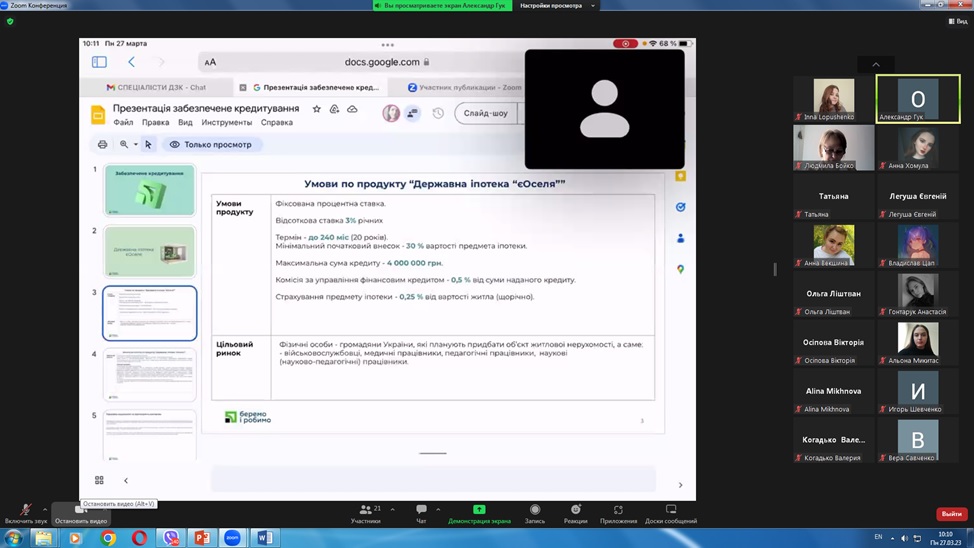Viewport: 974px width, 548px height.
Task: Open Opera browser from taskbar
Action: point(139,538)
